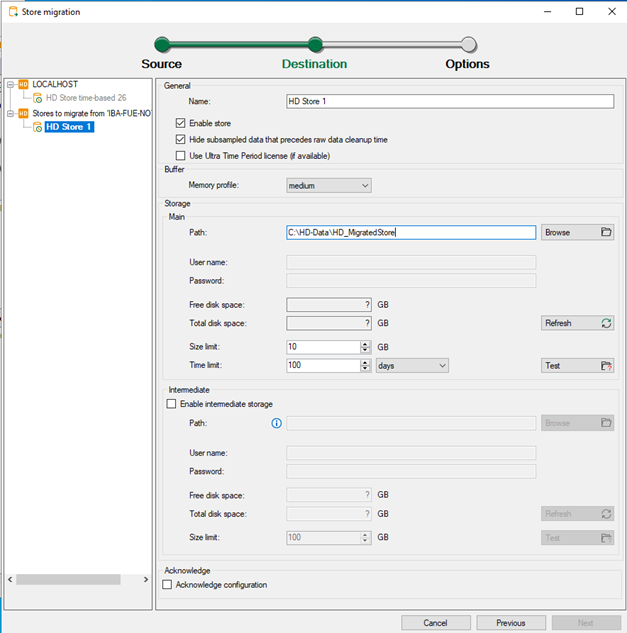This screenshot has height=633, width=627.
Task: Open the time limit days dropdown
Action: (412, 366)
